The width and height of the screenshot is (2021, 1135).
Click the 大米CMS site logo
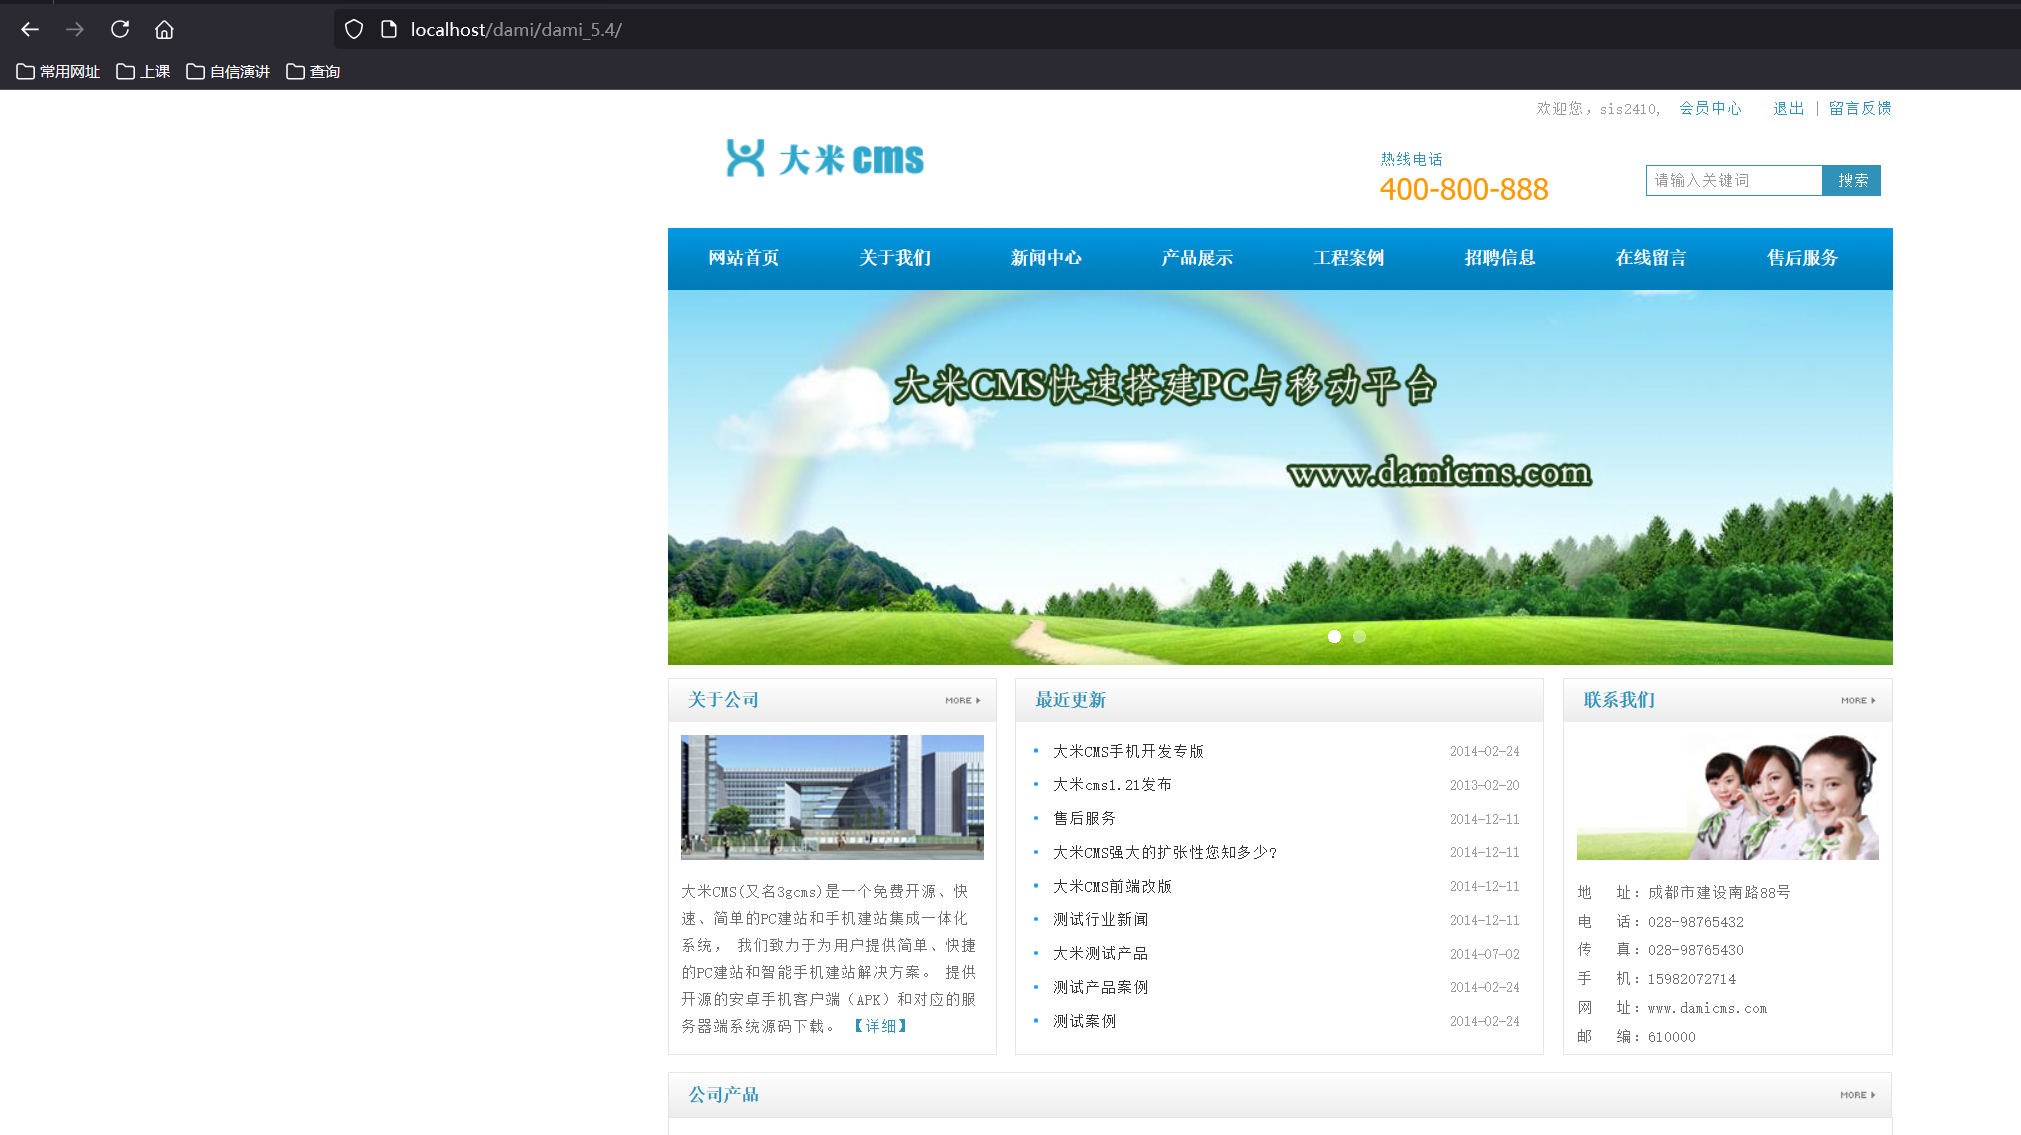pos(825,159)
